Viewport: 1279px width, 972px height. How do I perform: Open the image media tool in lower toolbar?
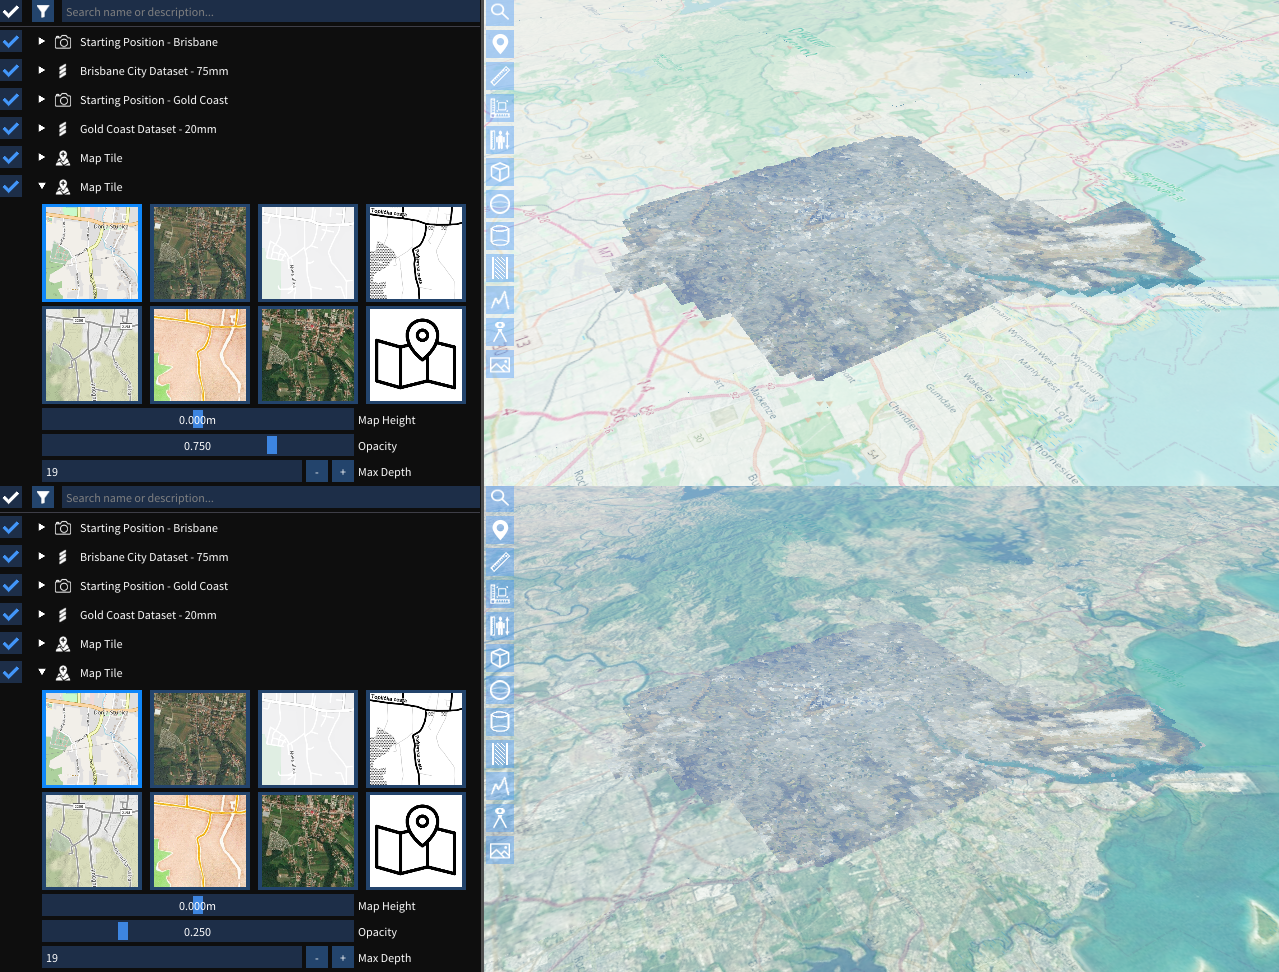pyautogui.click(x=500, y=851)
